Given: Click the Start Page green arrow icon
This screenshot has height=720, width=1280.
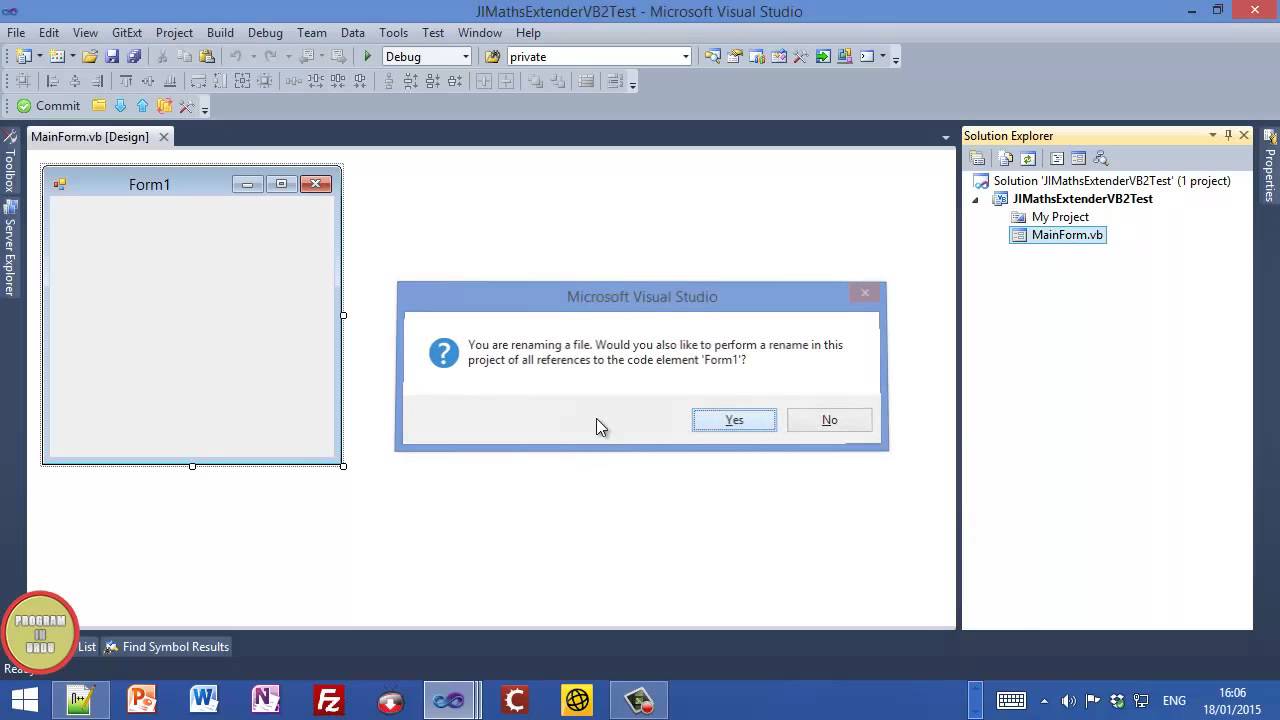Looking at the screenshot, I should pos(823,56).
